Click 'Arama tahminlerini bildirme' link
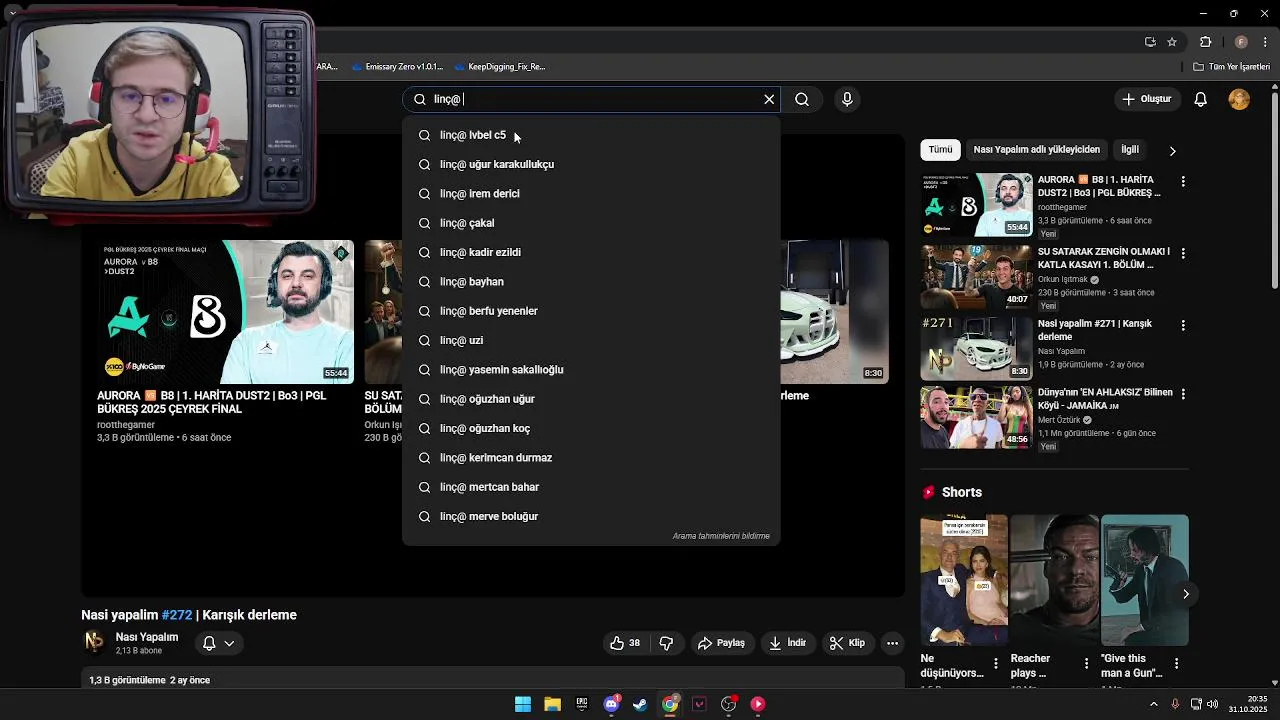 [721, 536]
